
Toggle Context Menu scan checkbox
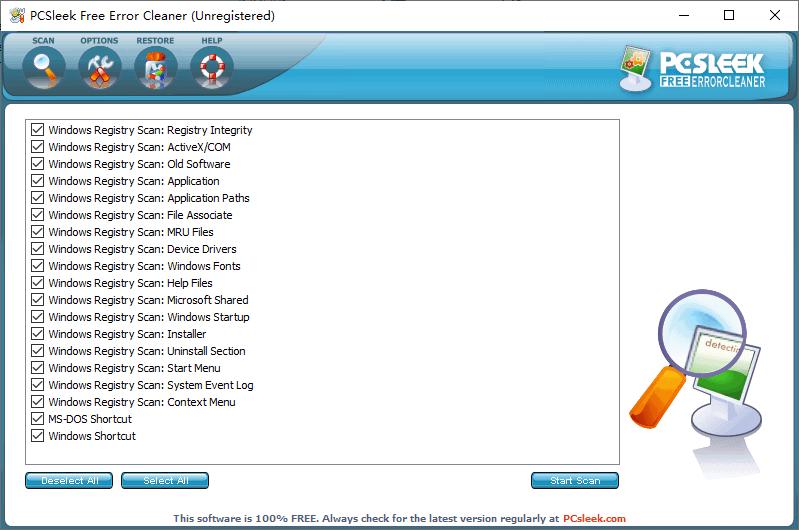click(37, 402)
